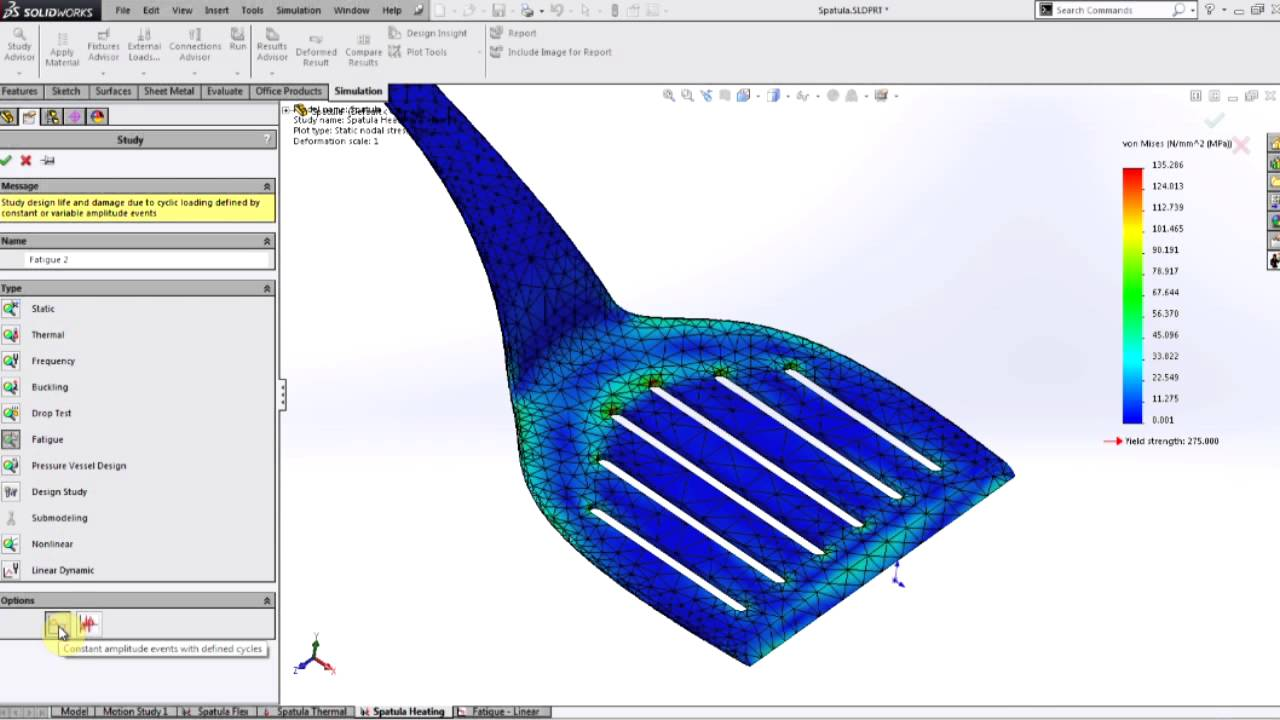Toggle constant amplitude events option
This screenshot has height=720, width=1280.
coord(58,625)
